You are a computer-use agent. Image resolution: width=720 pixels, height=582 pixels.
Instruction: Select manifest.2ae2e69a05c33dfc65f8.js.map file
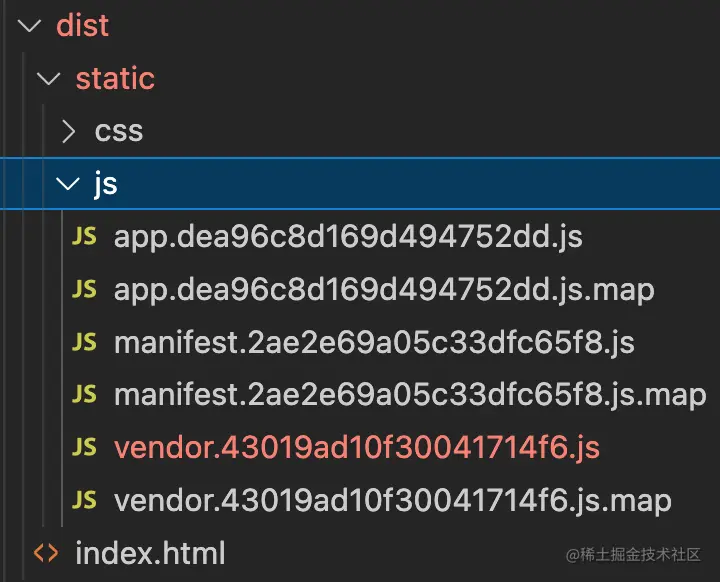[410, 395]
